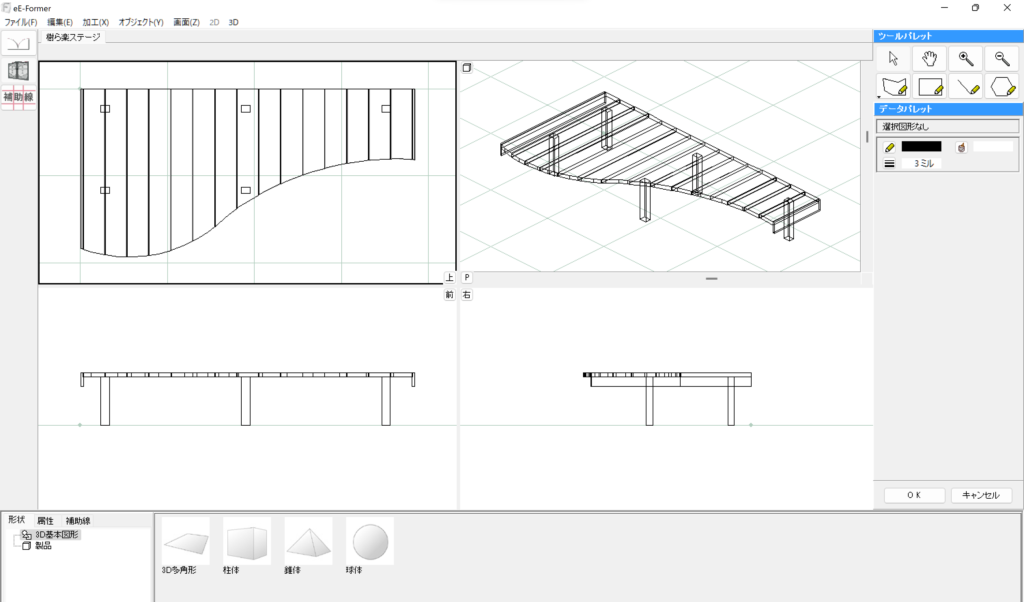
Task: Select the line drawing tool
Action: pyautogui.click(x=965, y=88)
